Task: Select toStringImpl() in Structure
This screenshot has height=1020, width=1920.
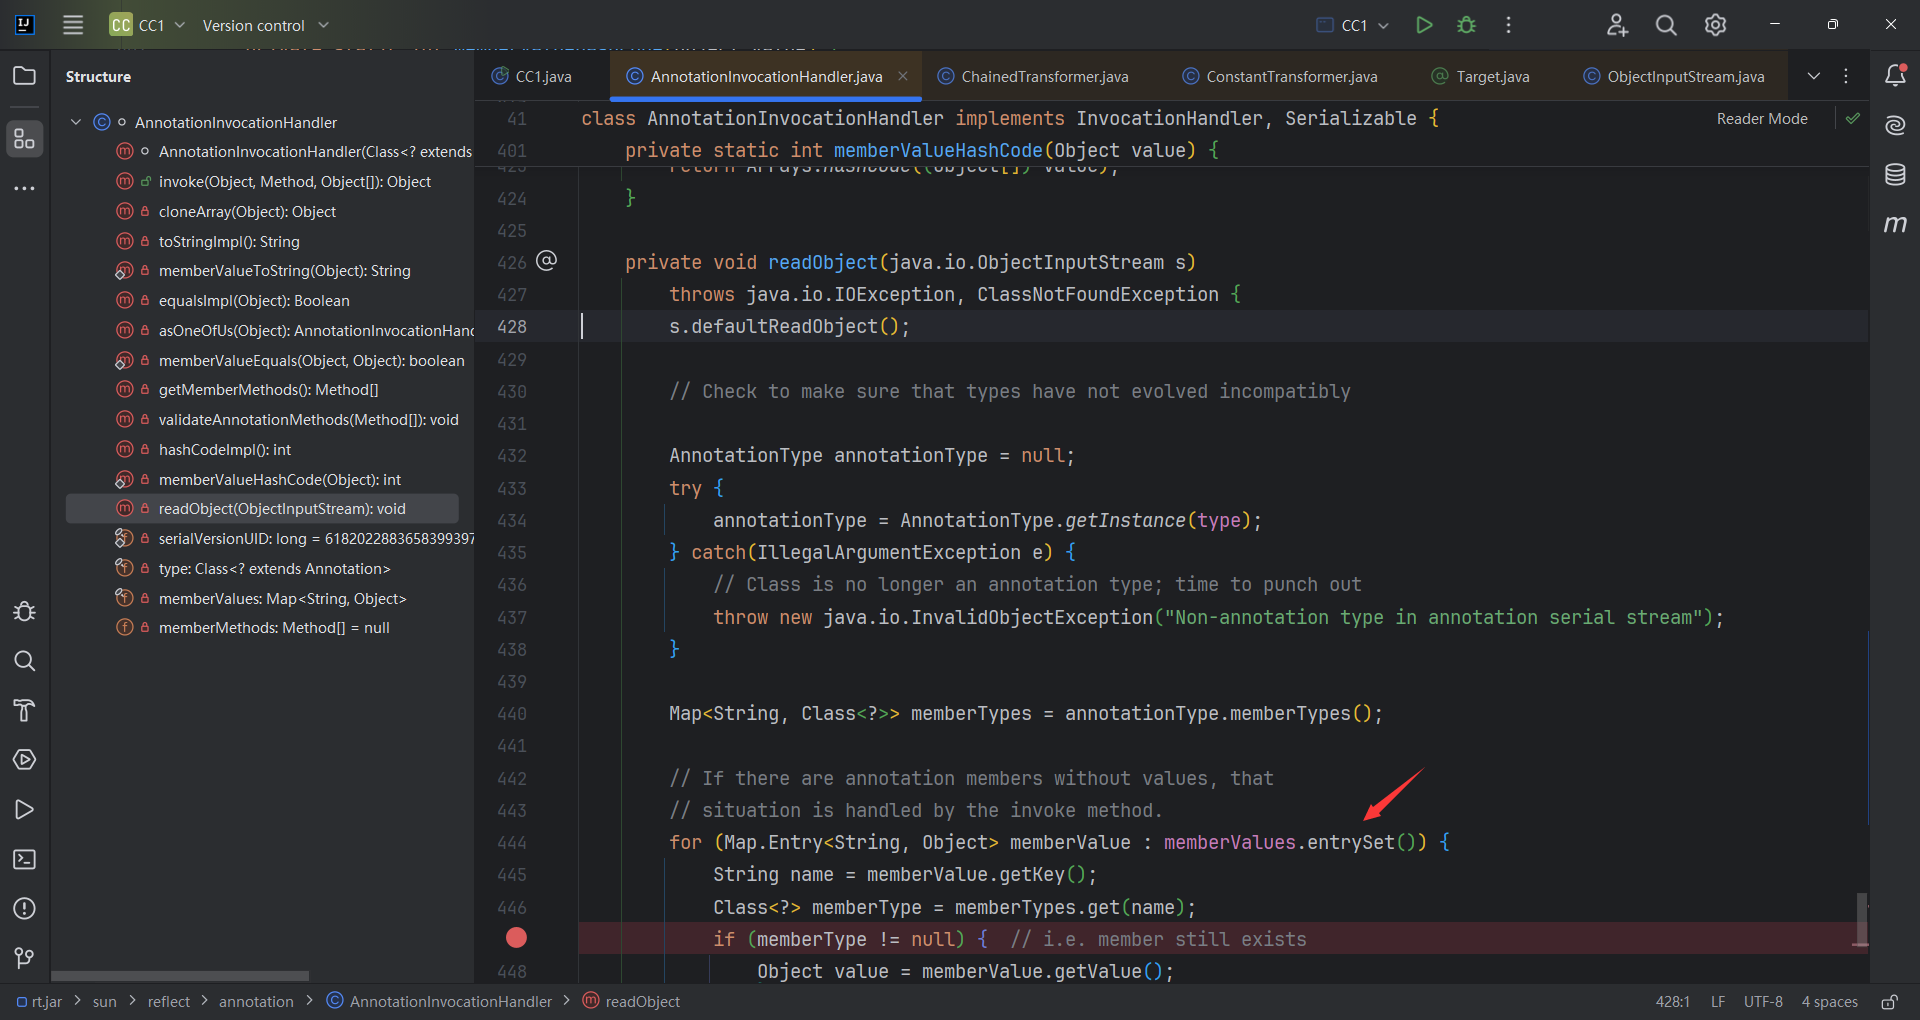Action: click(229, 242)
